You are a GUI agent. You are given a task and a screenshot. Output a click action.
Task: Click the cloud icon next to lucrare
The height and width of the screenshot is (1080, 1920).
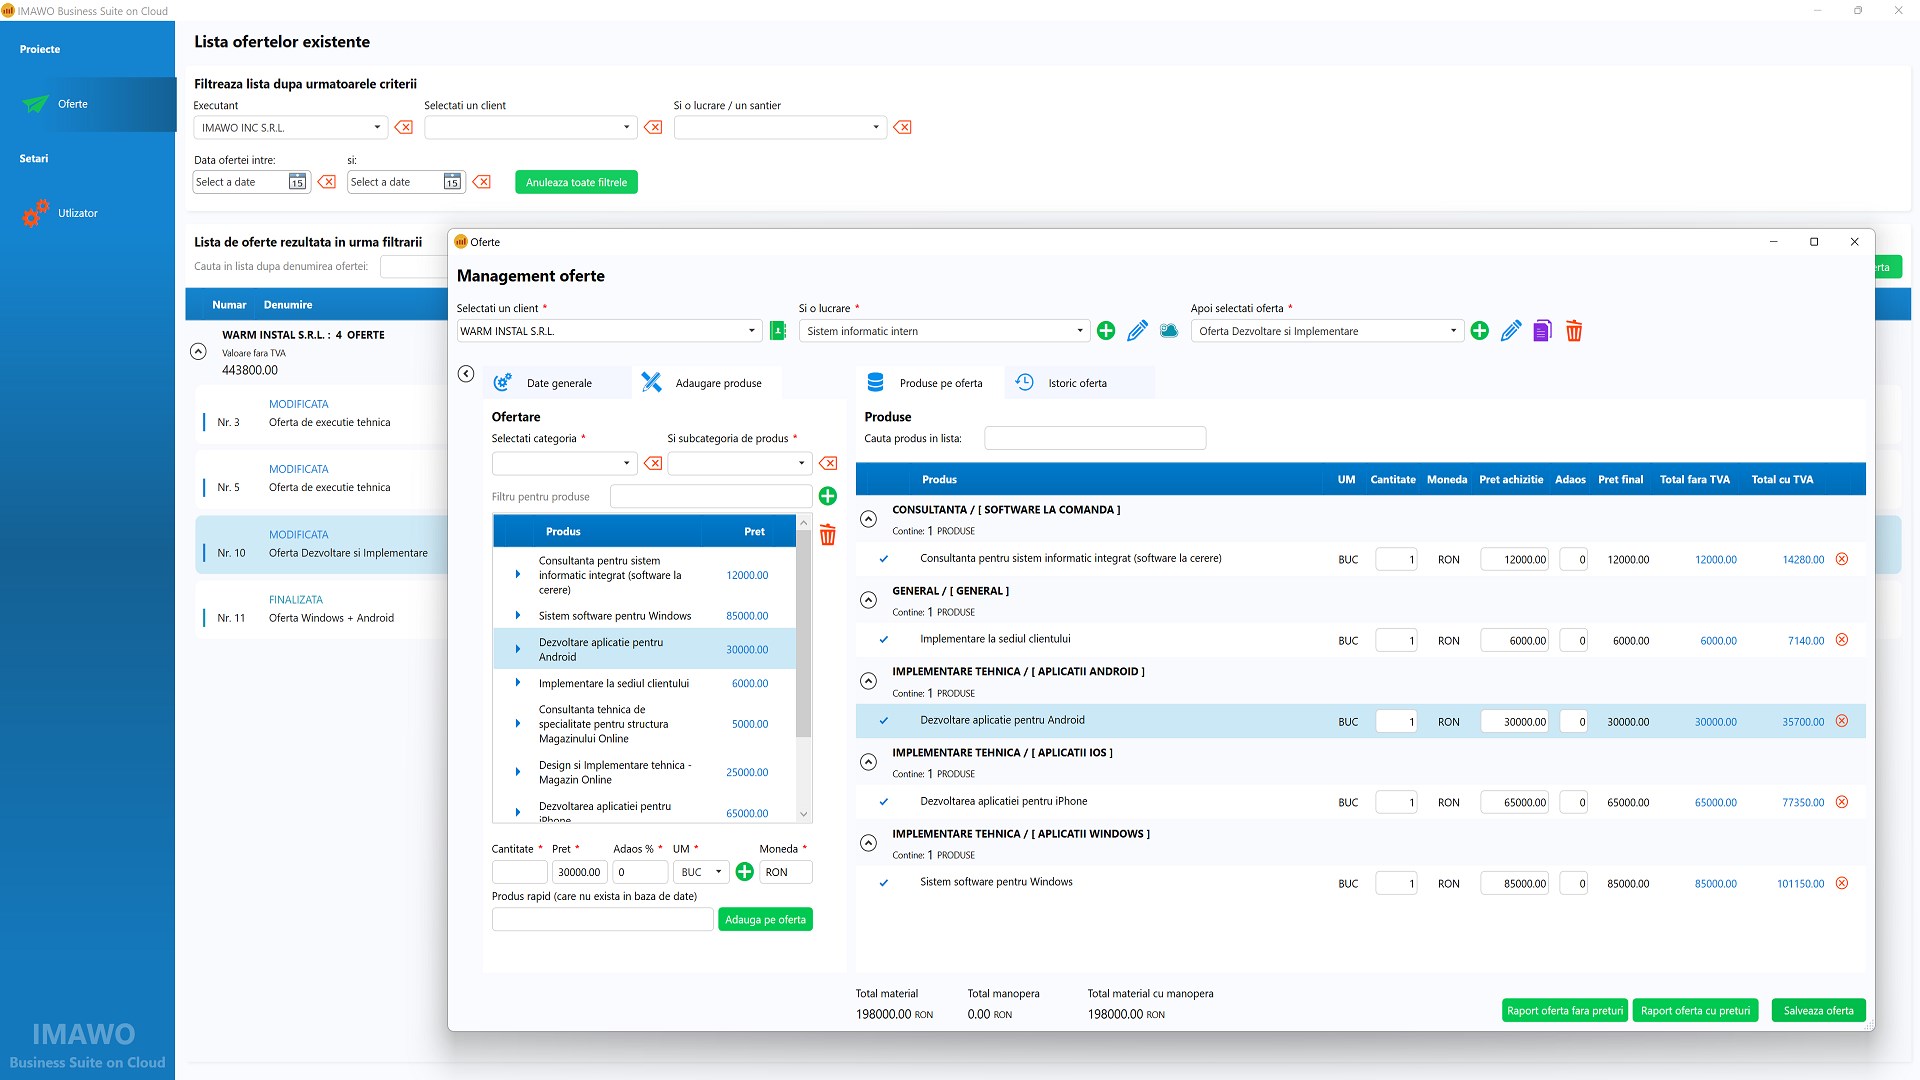(1168, 331)
